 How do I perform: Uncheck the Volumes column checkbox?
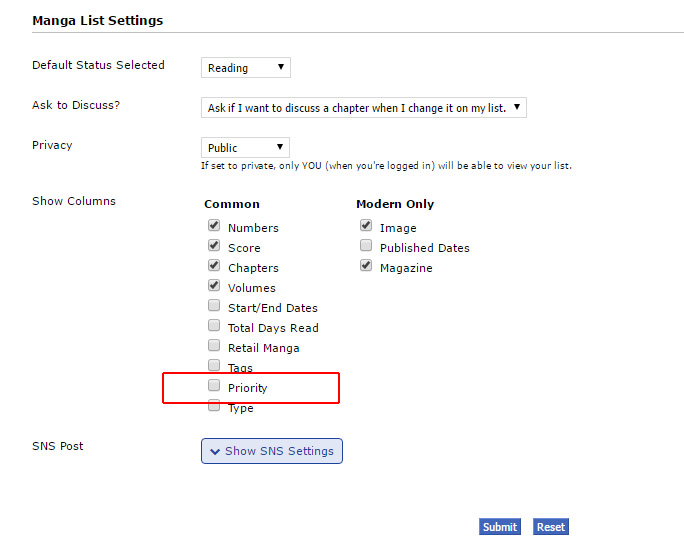[x=214, y=286]
